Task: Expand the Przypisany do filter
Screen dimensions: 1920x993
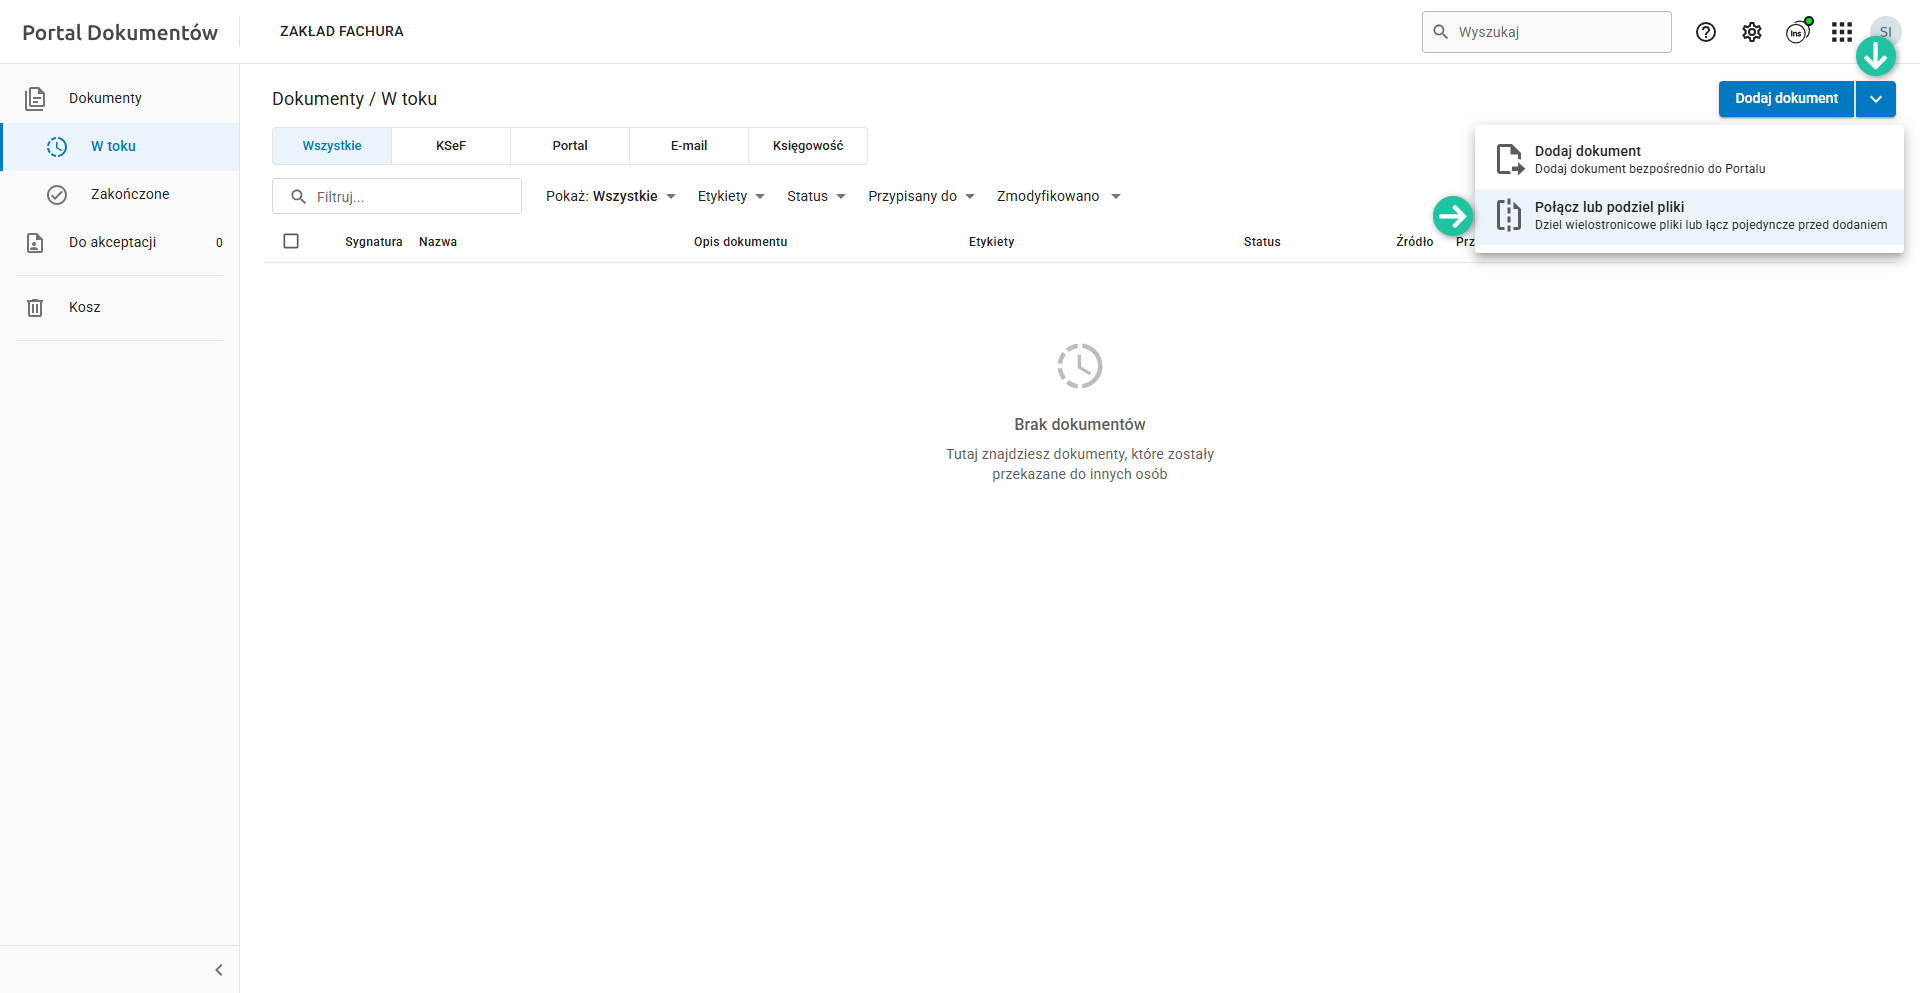Action: [x=921, y=196]
